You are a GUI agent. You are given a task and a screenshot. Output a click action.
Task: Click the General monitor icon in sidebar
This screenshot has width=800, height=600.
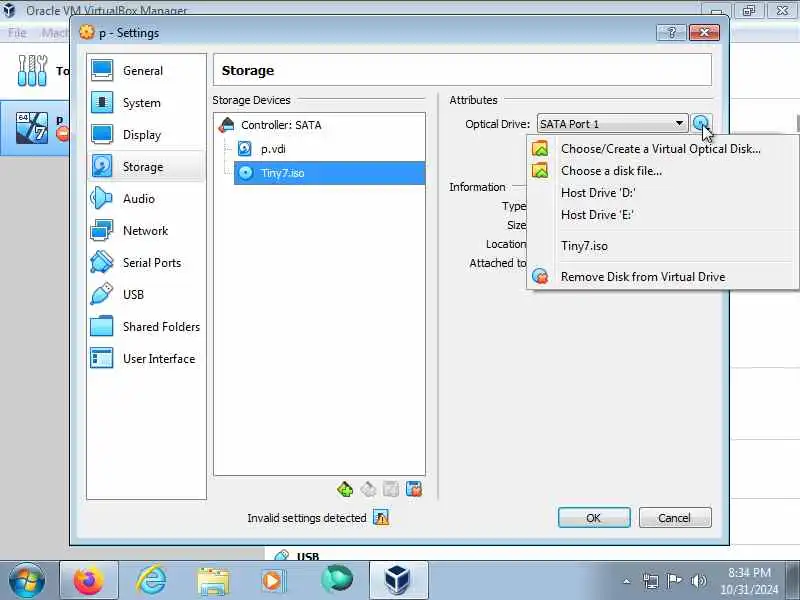[x=102, y=70]
